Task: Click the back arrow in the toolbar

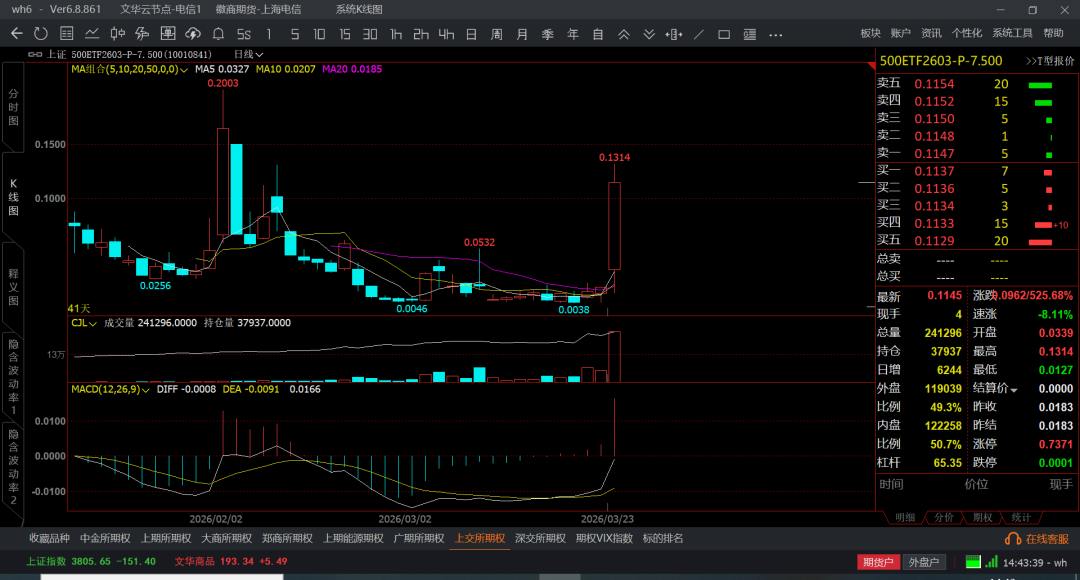Action: point(16,33)
